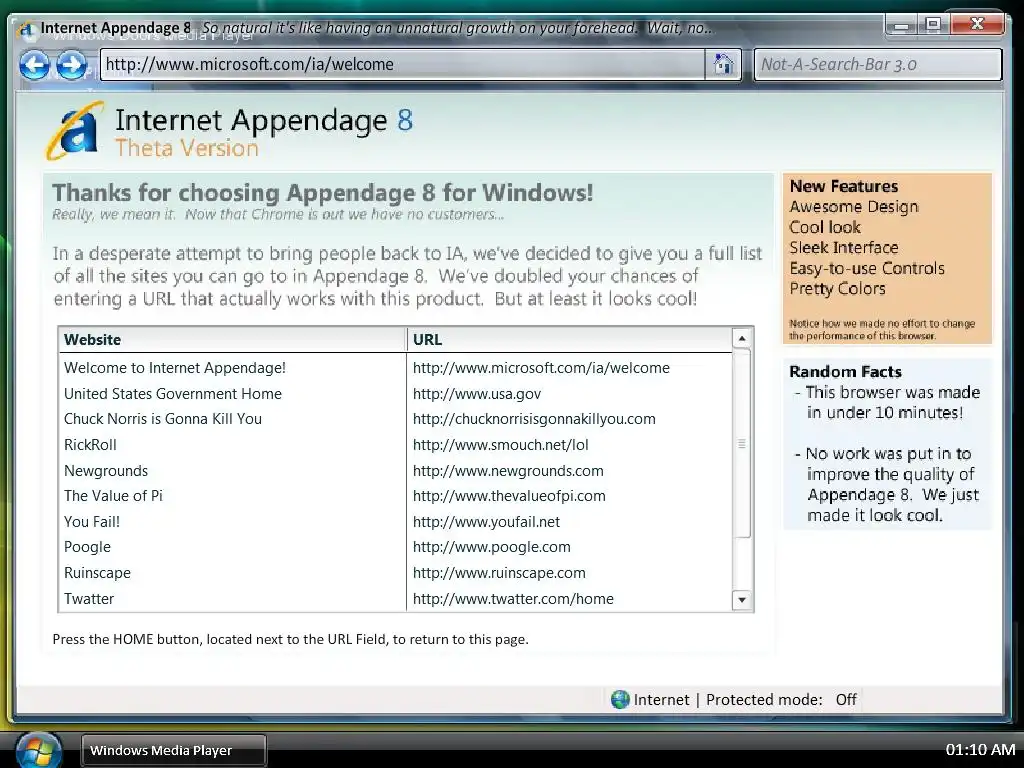Open the Windows Media Player taskbar button

click(174, 750)
